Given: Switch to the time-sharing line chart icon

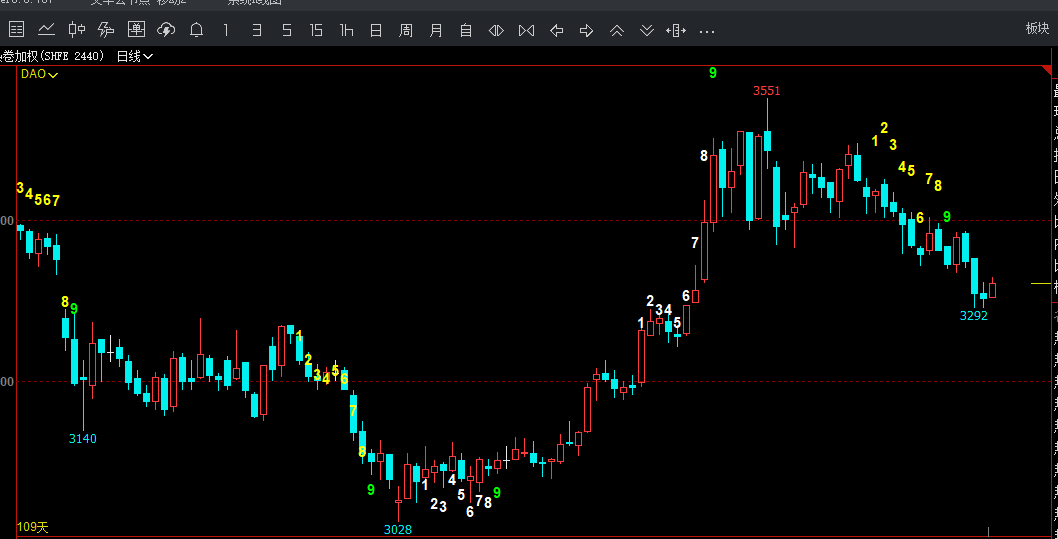Looking at the screenshot, I should (x=47, y=30).
